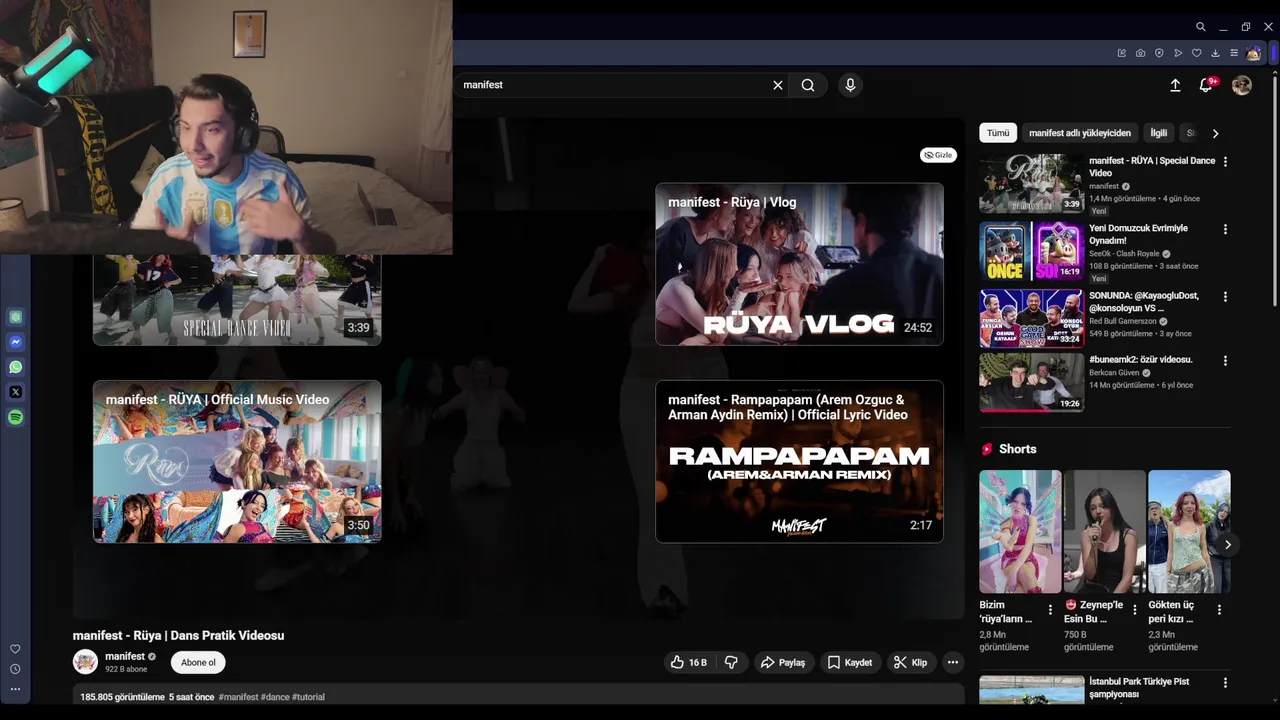The width and height of the screenshot is (1280, 720).
Task: Open WhatsApp in the browser sidebar
Action: (15, 367)
